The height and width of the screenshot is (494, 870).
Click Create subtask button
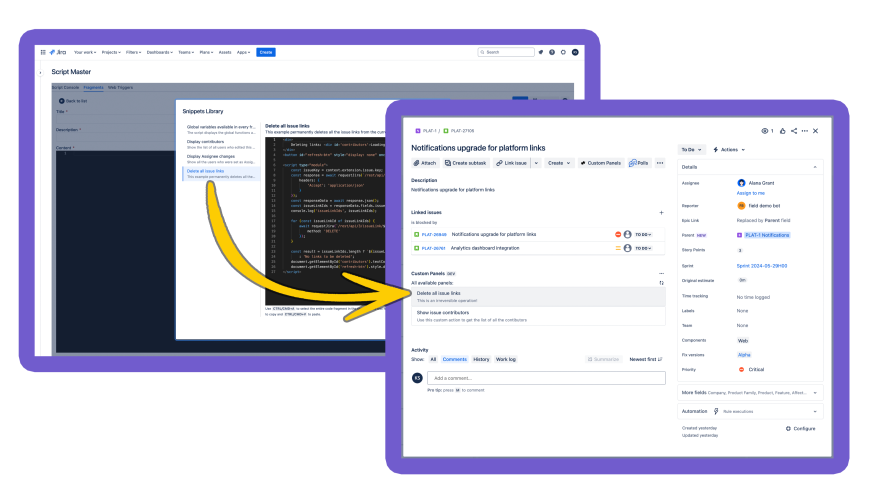coord(466,163)
